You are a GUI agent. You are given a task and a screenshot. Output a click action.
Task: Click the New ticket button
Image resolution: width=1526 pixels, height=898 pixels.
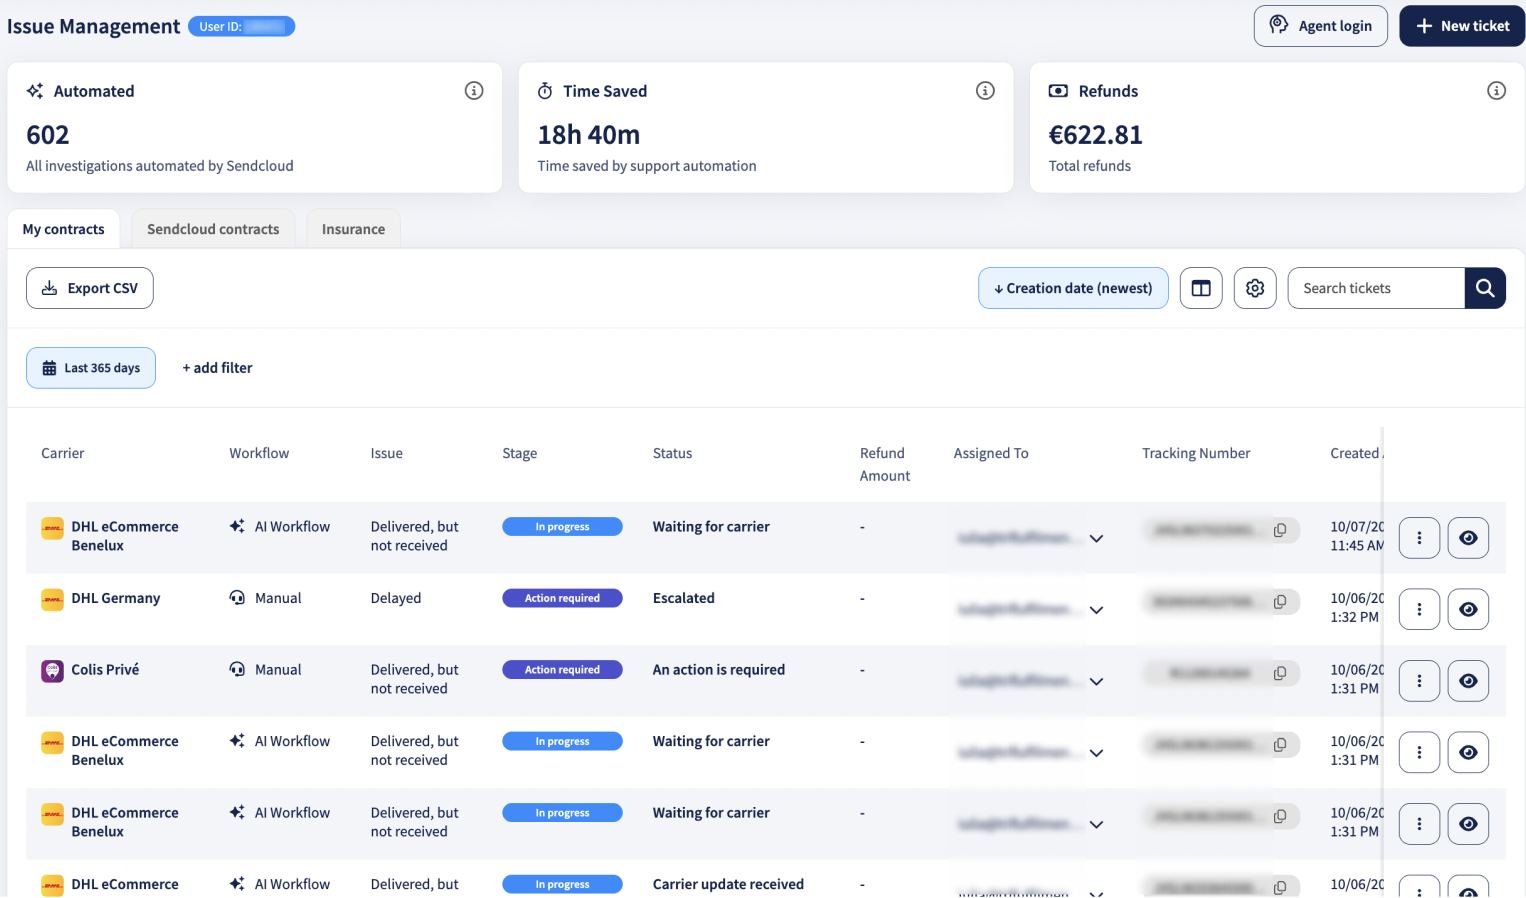pyautogui.click(x=1462, y=26)
